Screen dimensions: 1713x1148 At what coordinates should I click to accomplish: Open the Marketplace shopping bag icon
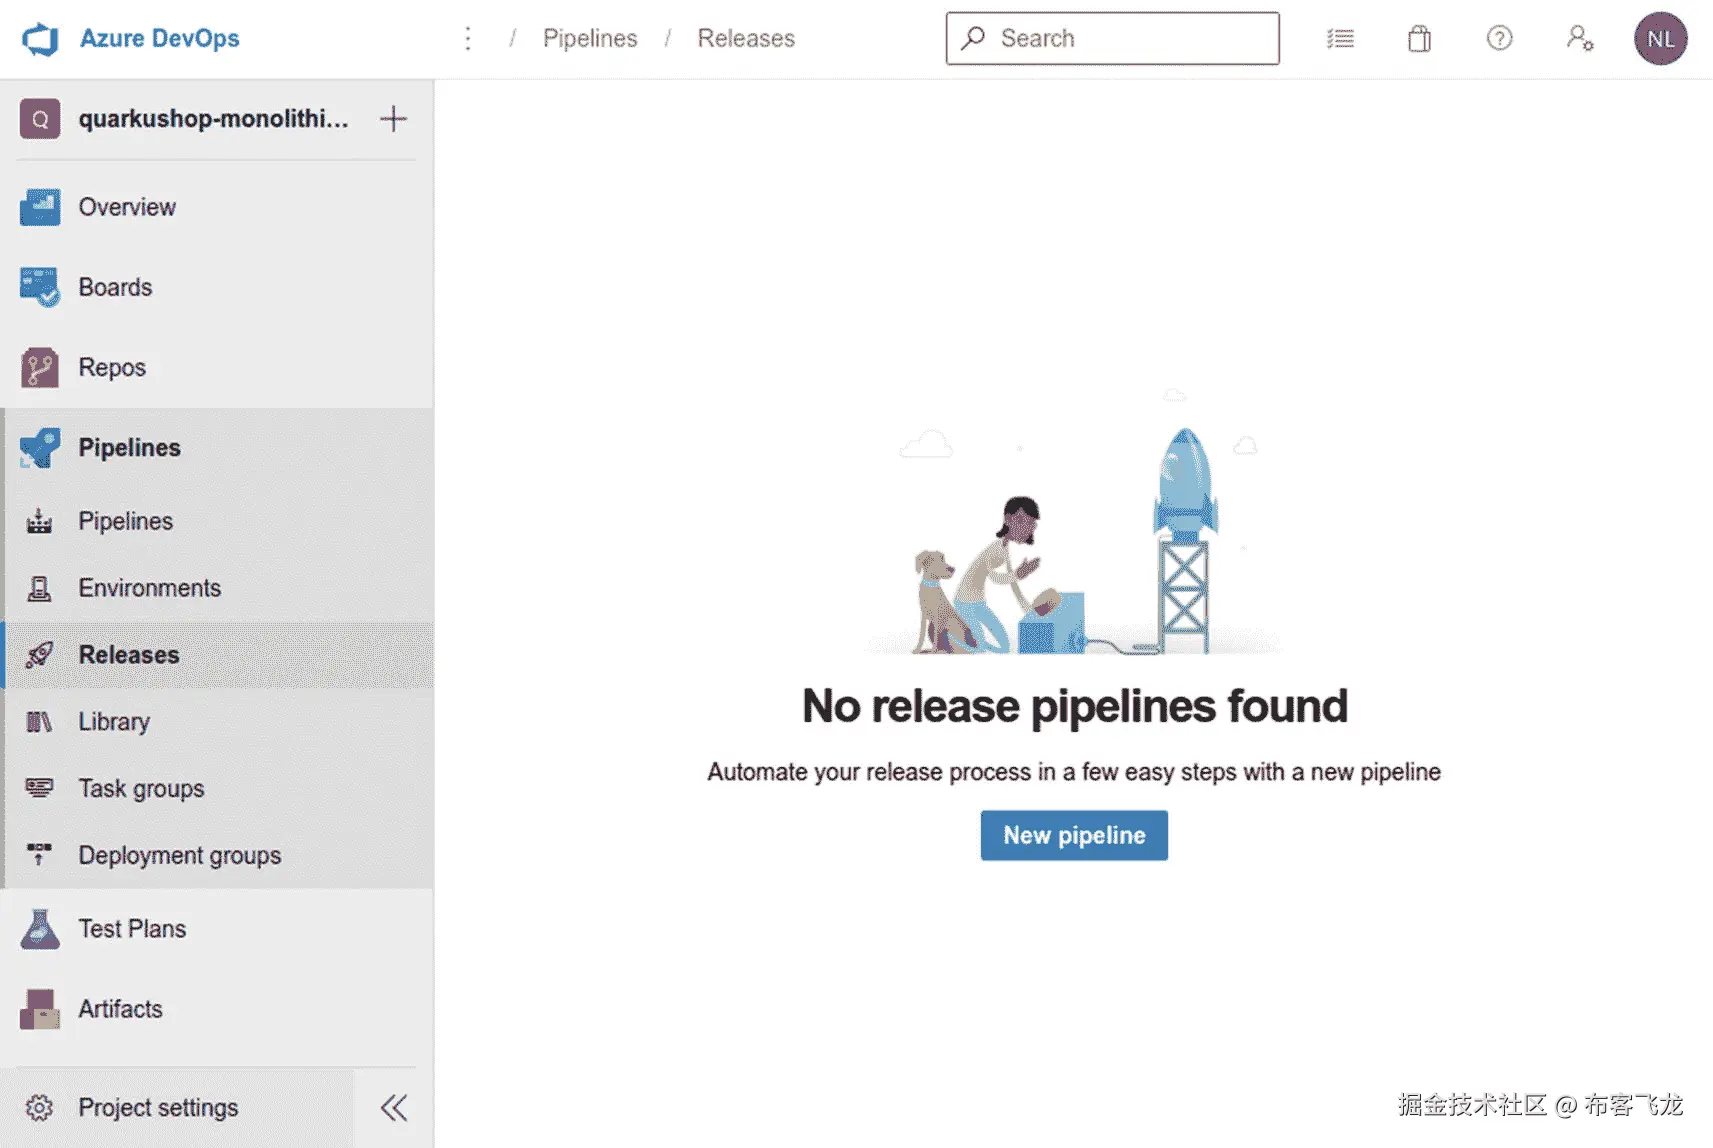1419,39
